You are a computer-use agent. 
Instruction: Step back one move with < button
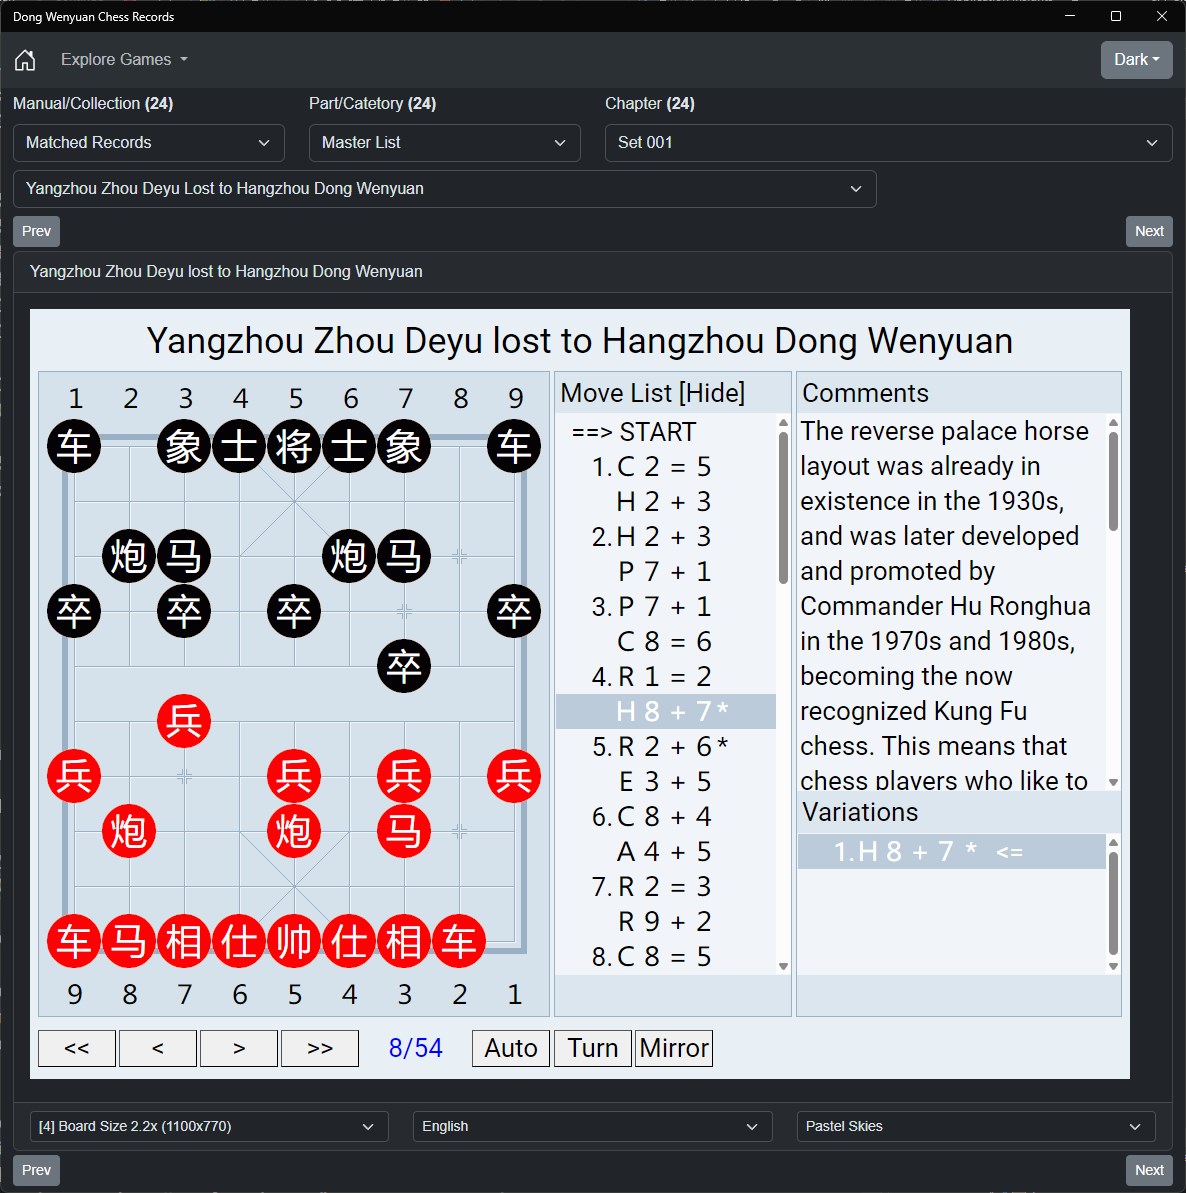click(158, 1048)
